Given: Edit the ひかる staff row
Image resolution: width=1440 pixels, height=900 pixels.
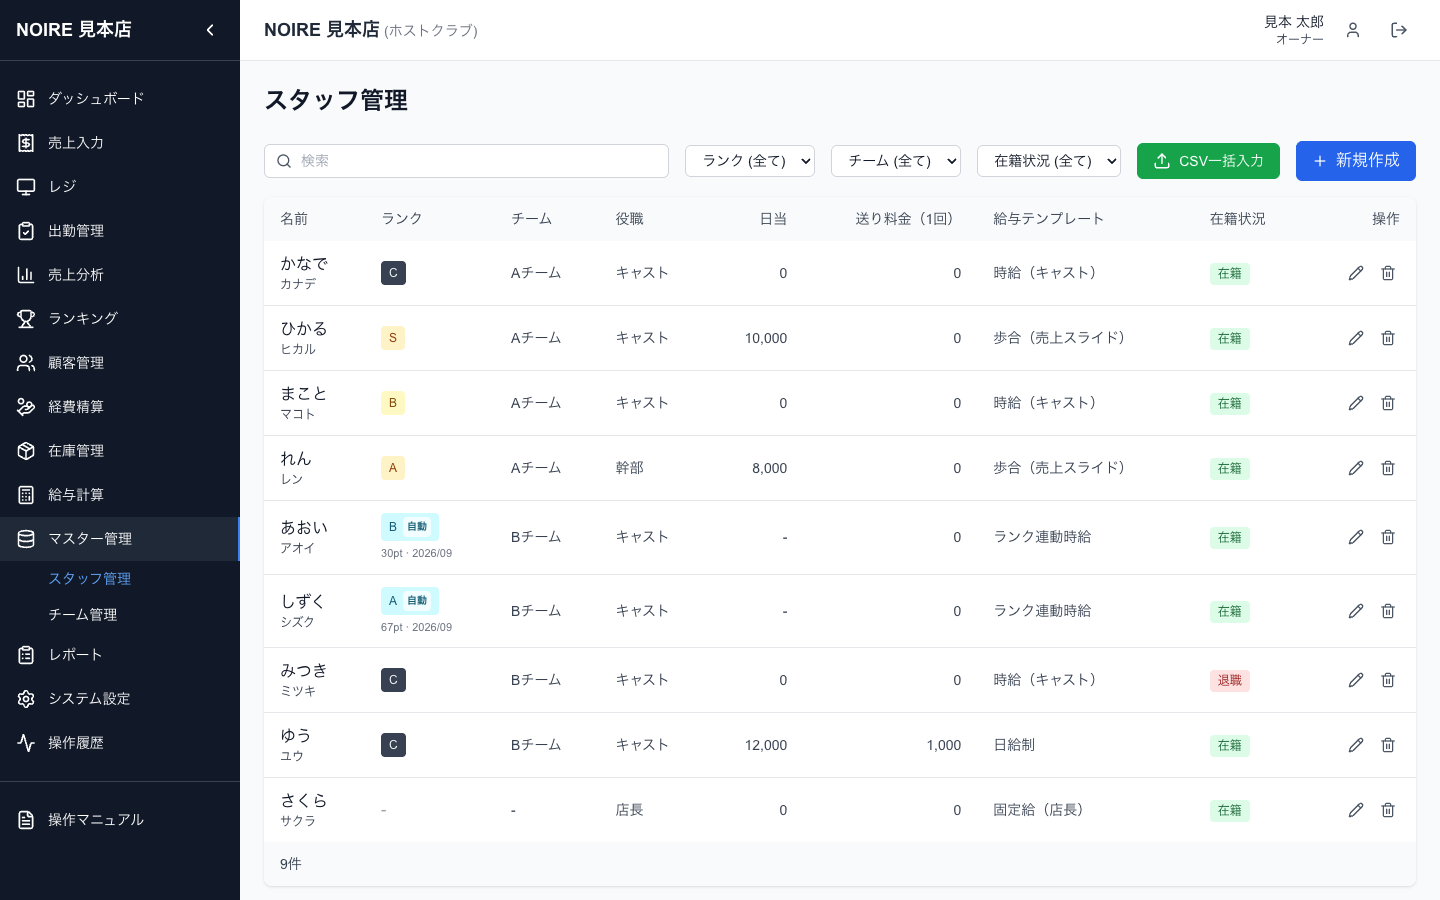Looking at the screenshot, I should coord(1356,338).
